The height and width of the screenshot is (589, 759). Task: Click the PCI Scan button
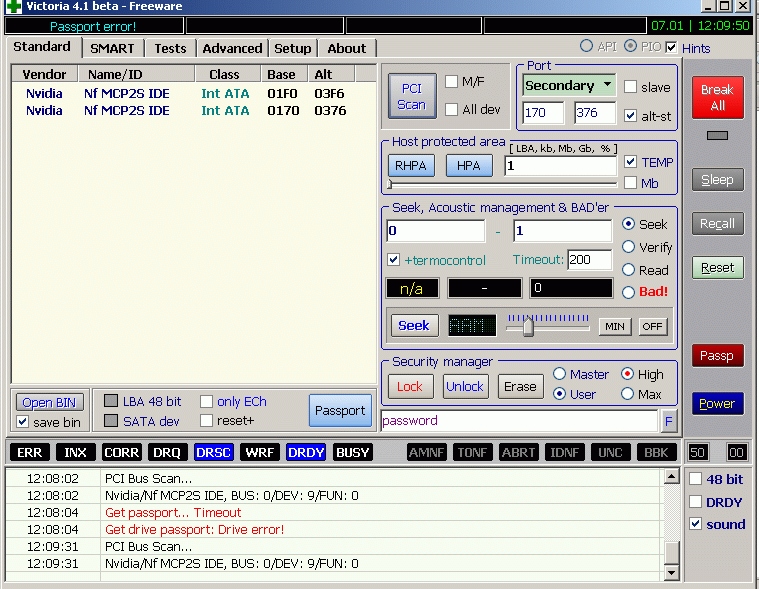tap(412, 96)
